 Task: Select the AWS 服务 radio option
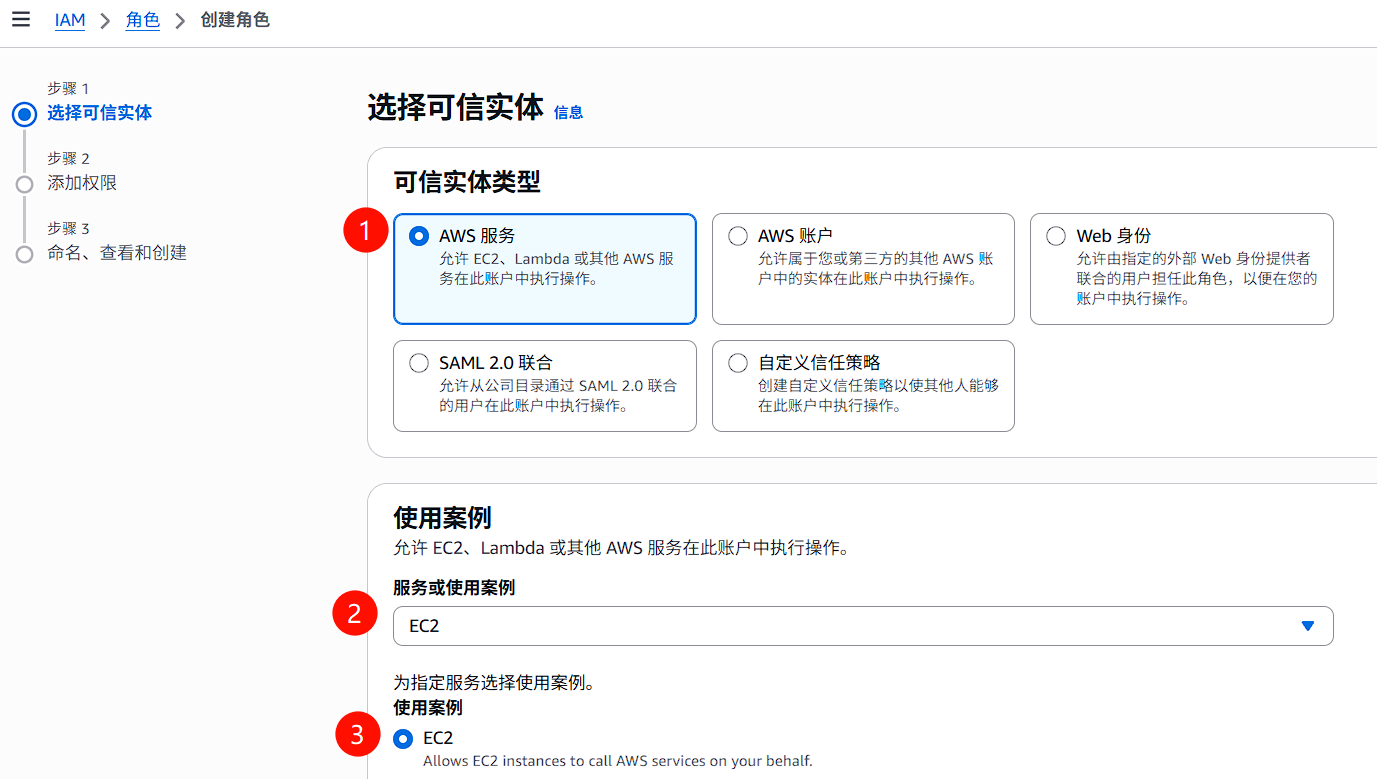coord(419,236)
